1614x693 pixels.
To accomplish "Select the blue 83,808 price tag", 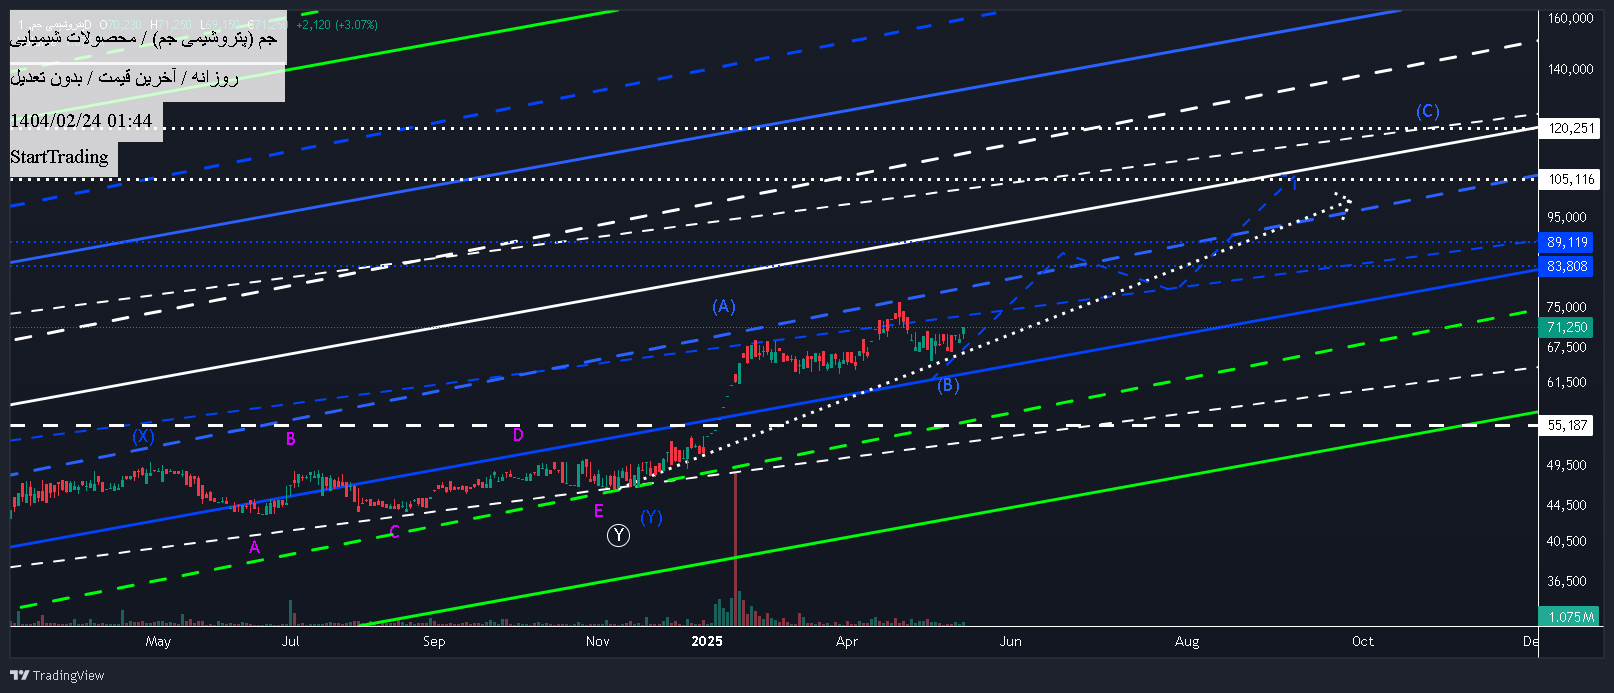I will point(1566,266).
